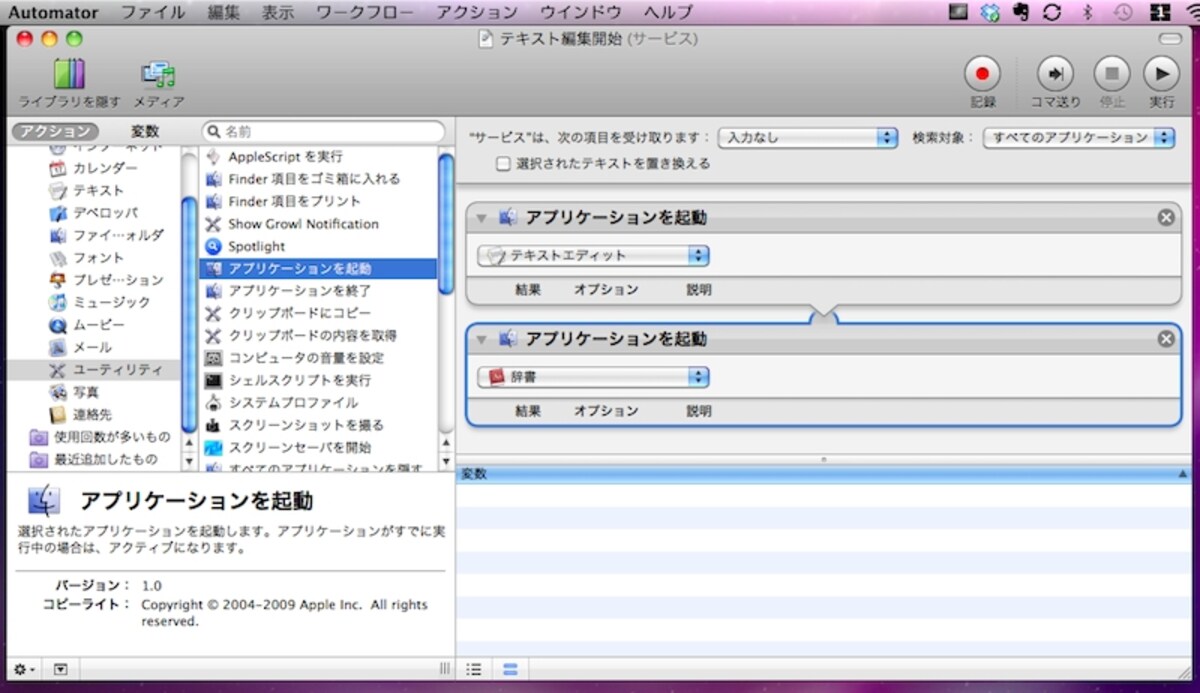Toggle 選択されたテキストを置き換える checkbox
1200x693 pixels.
click(503, 163)
